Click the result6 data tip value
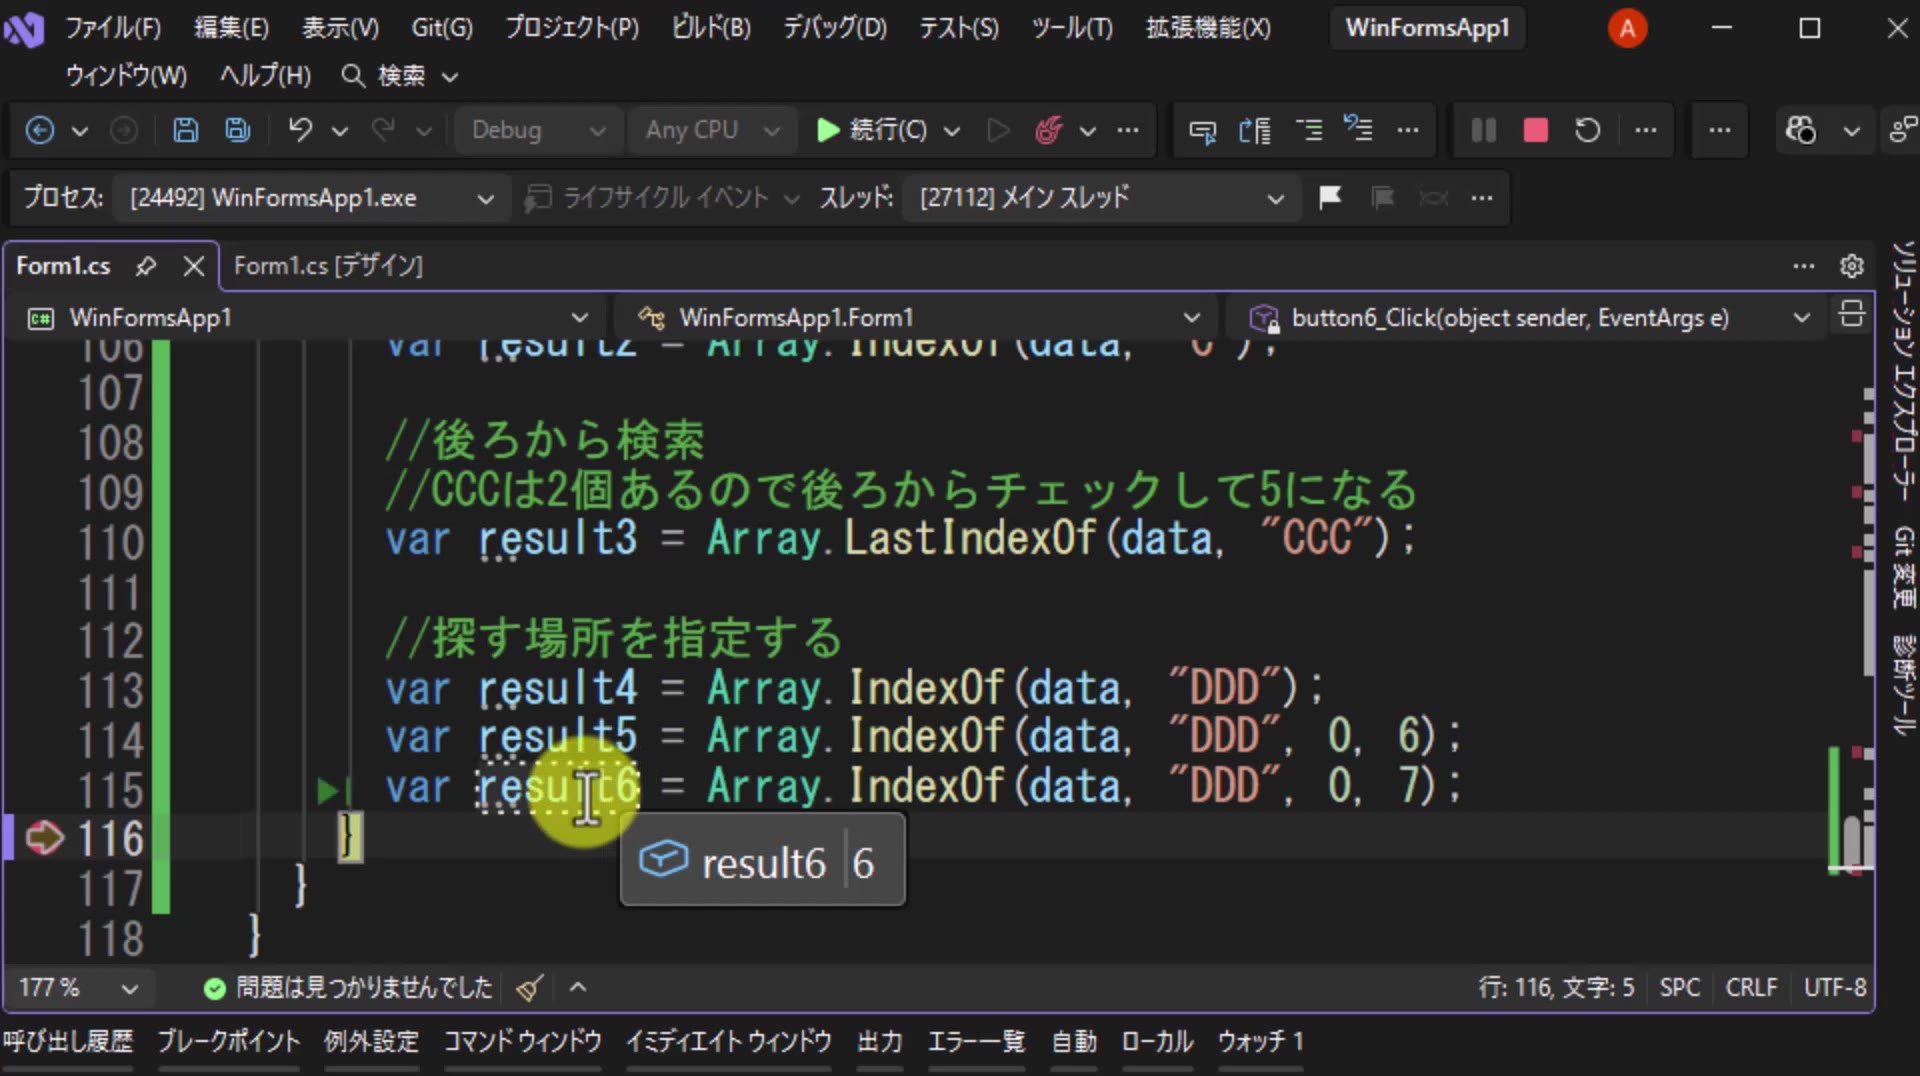Viewport: 1920px width, 1076px height. (x=864, y=862)
